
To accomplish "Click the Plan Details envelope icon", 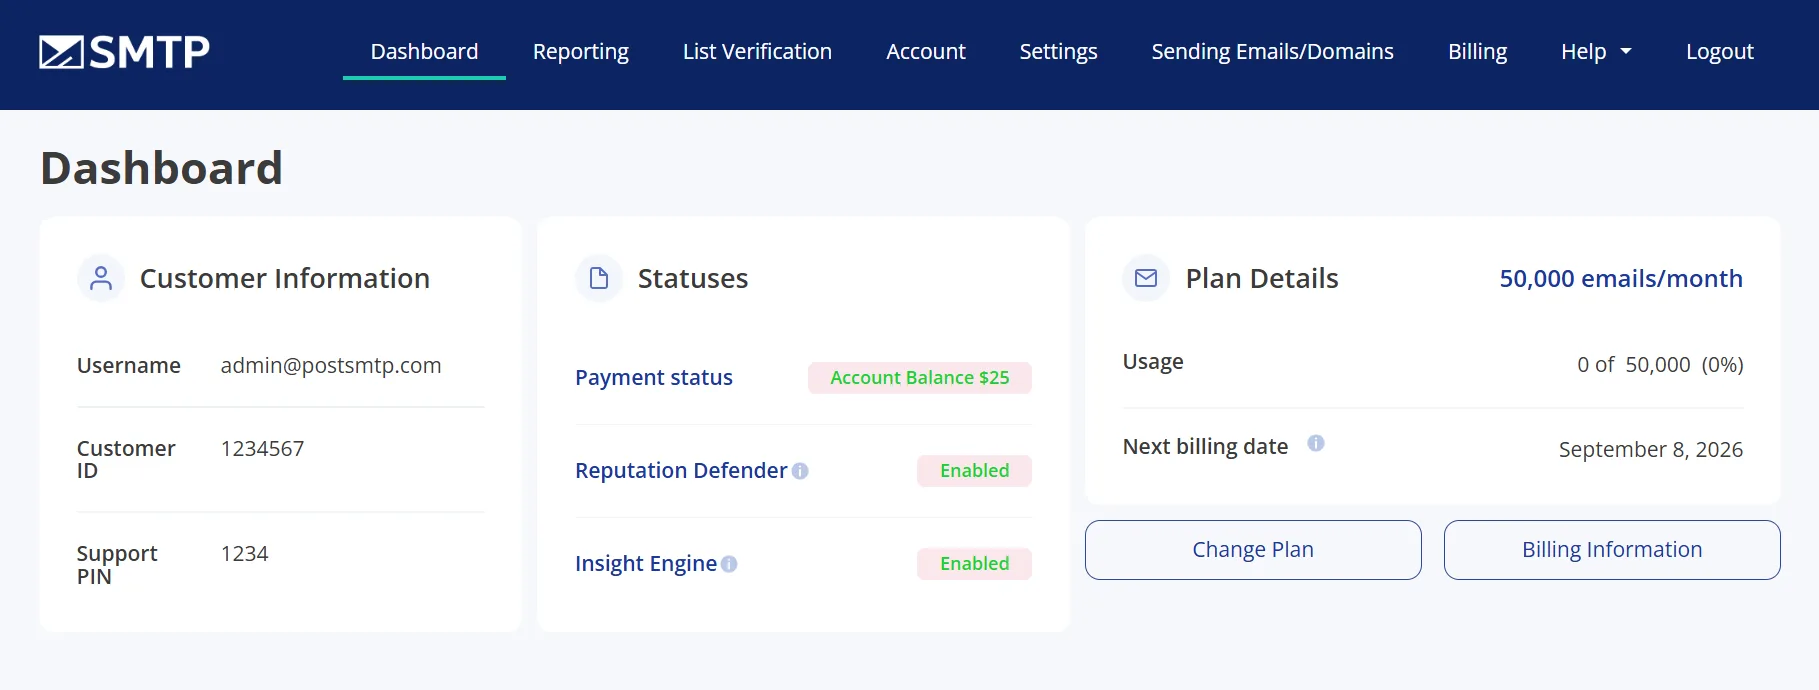I will click(1146, 278).
